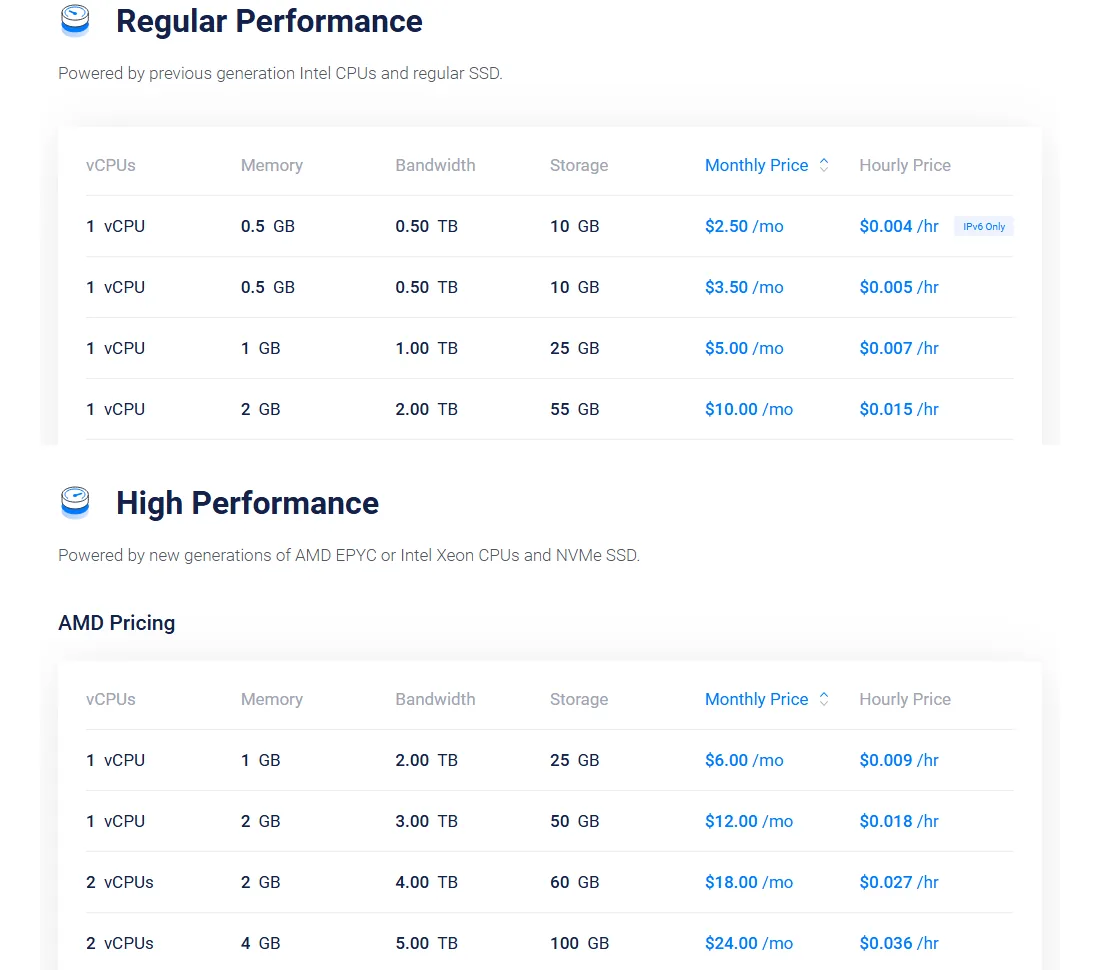This screenshot has width=1100, height=970.
Task: Click the $0.005 /hr hourly price
Action: point(899,287)
